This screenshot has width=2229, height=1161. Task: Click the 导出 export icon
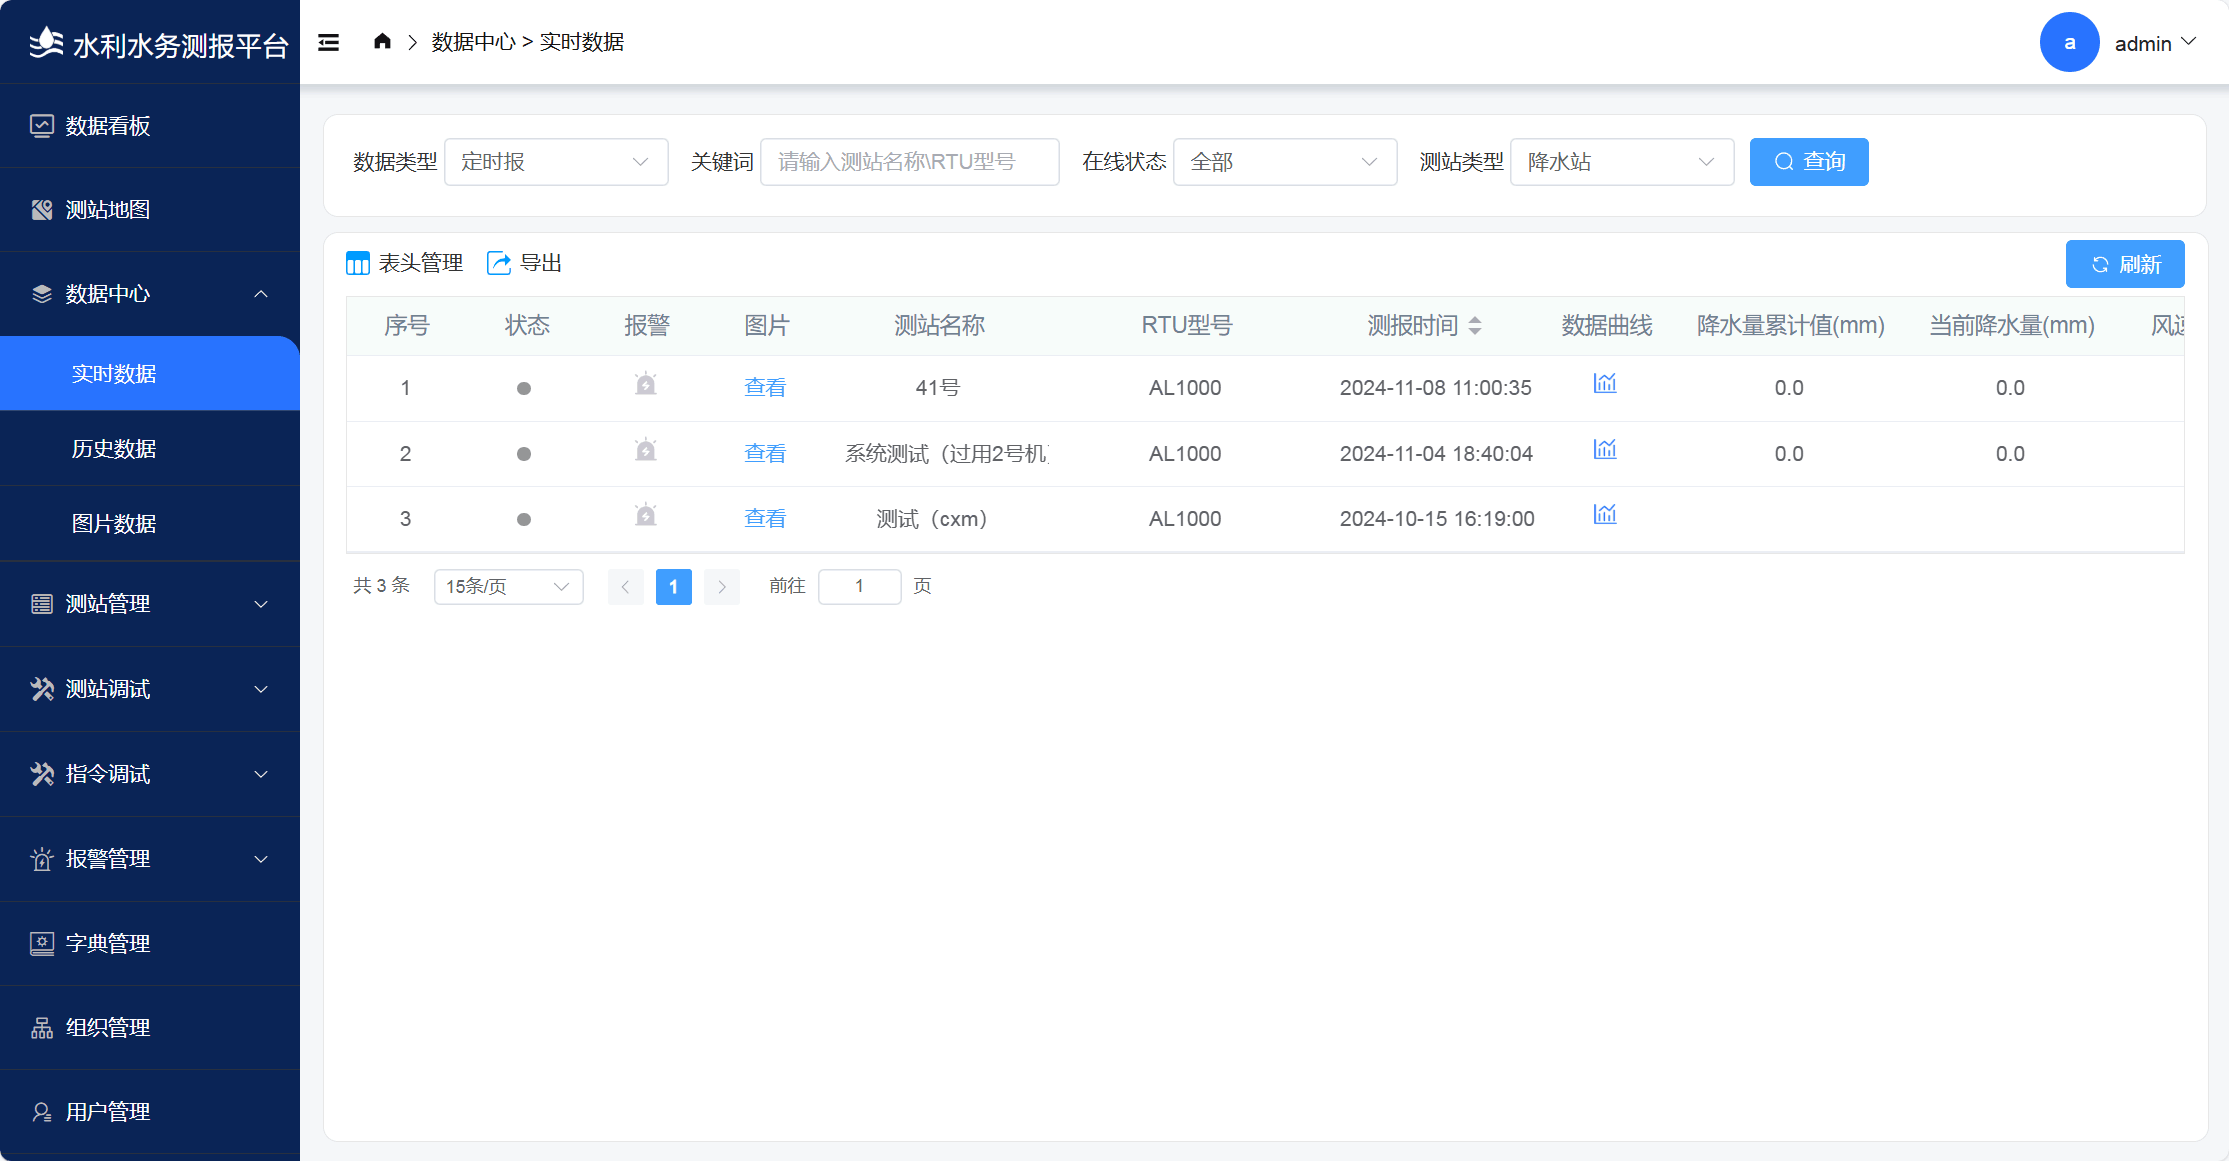[x=498, y=263]
